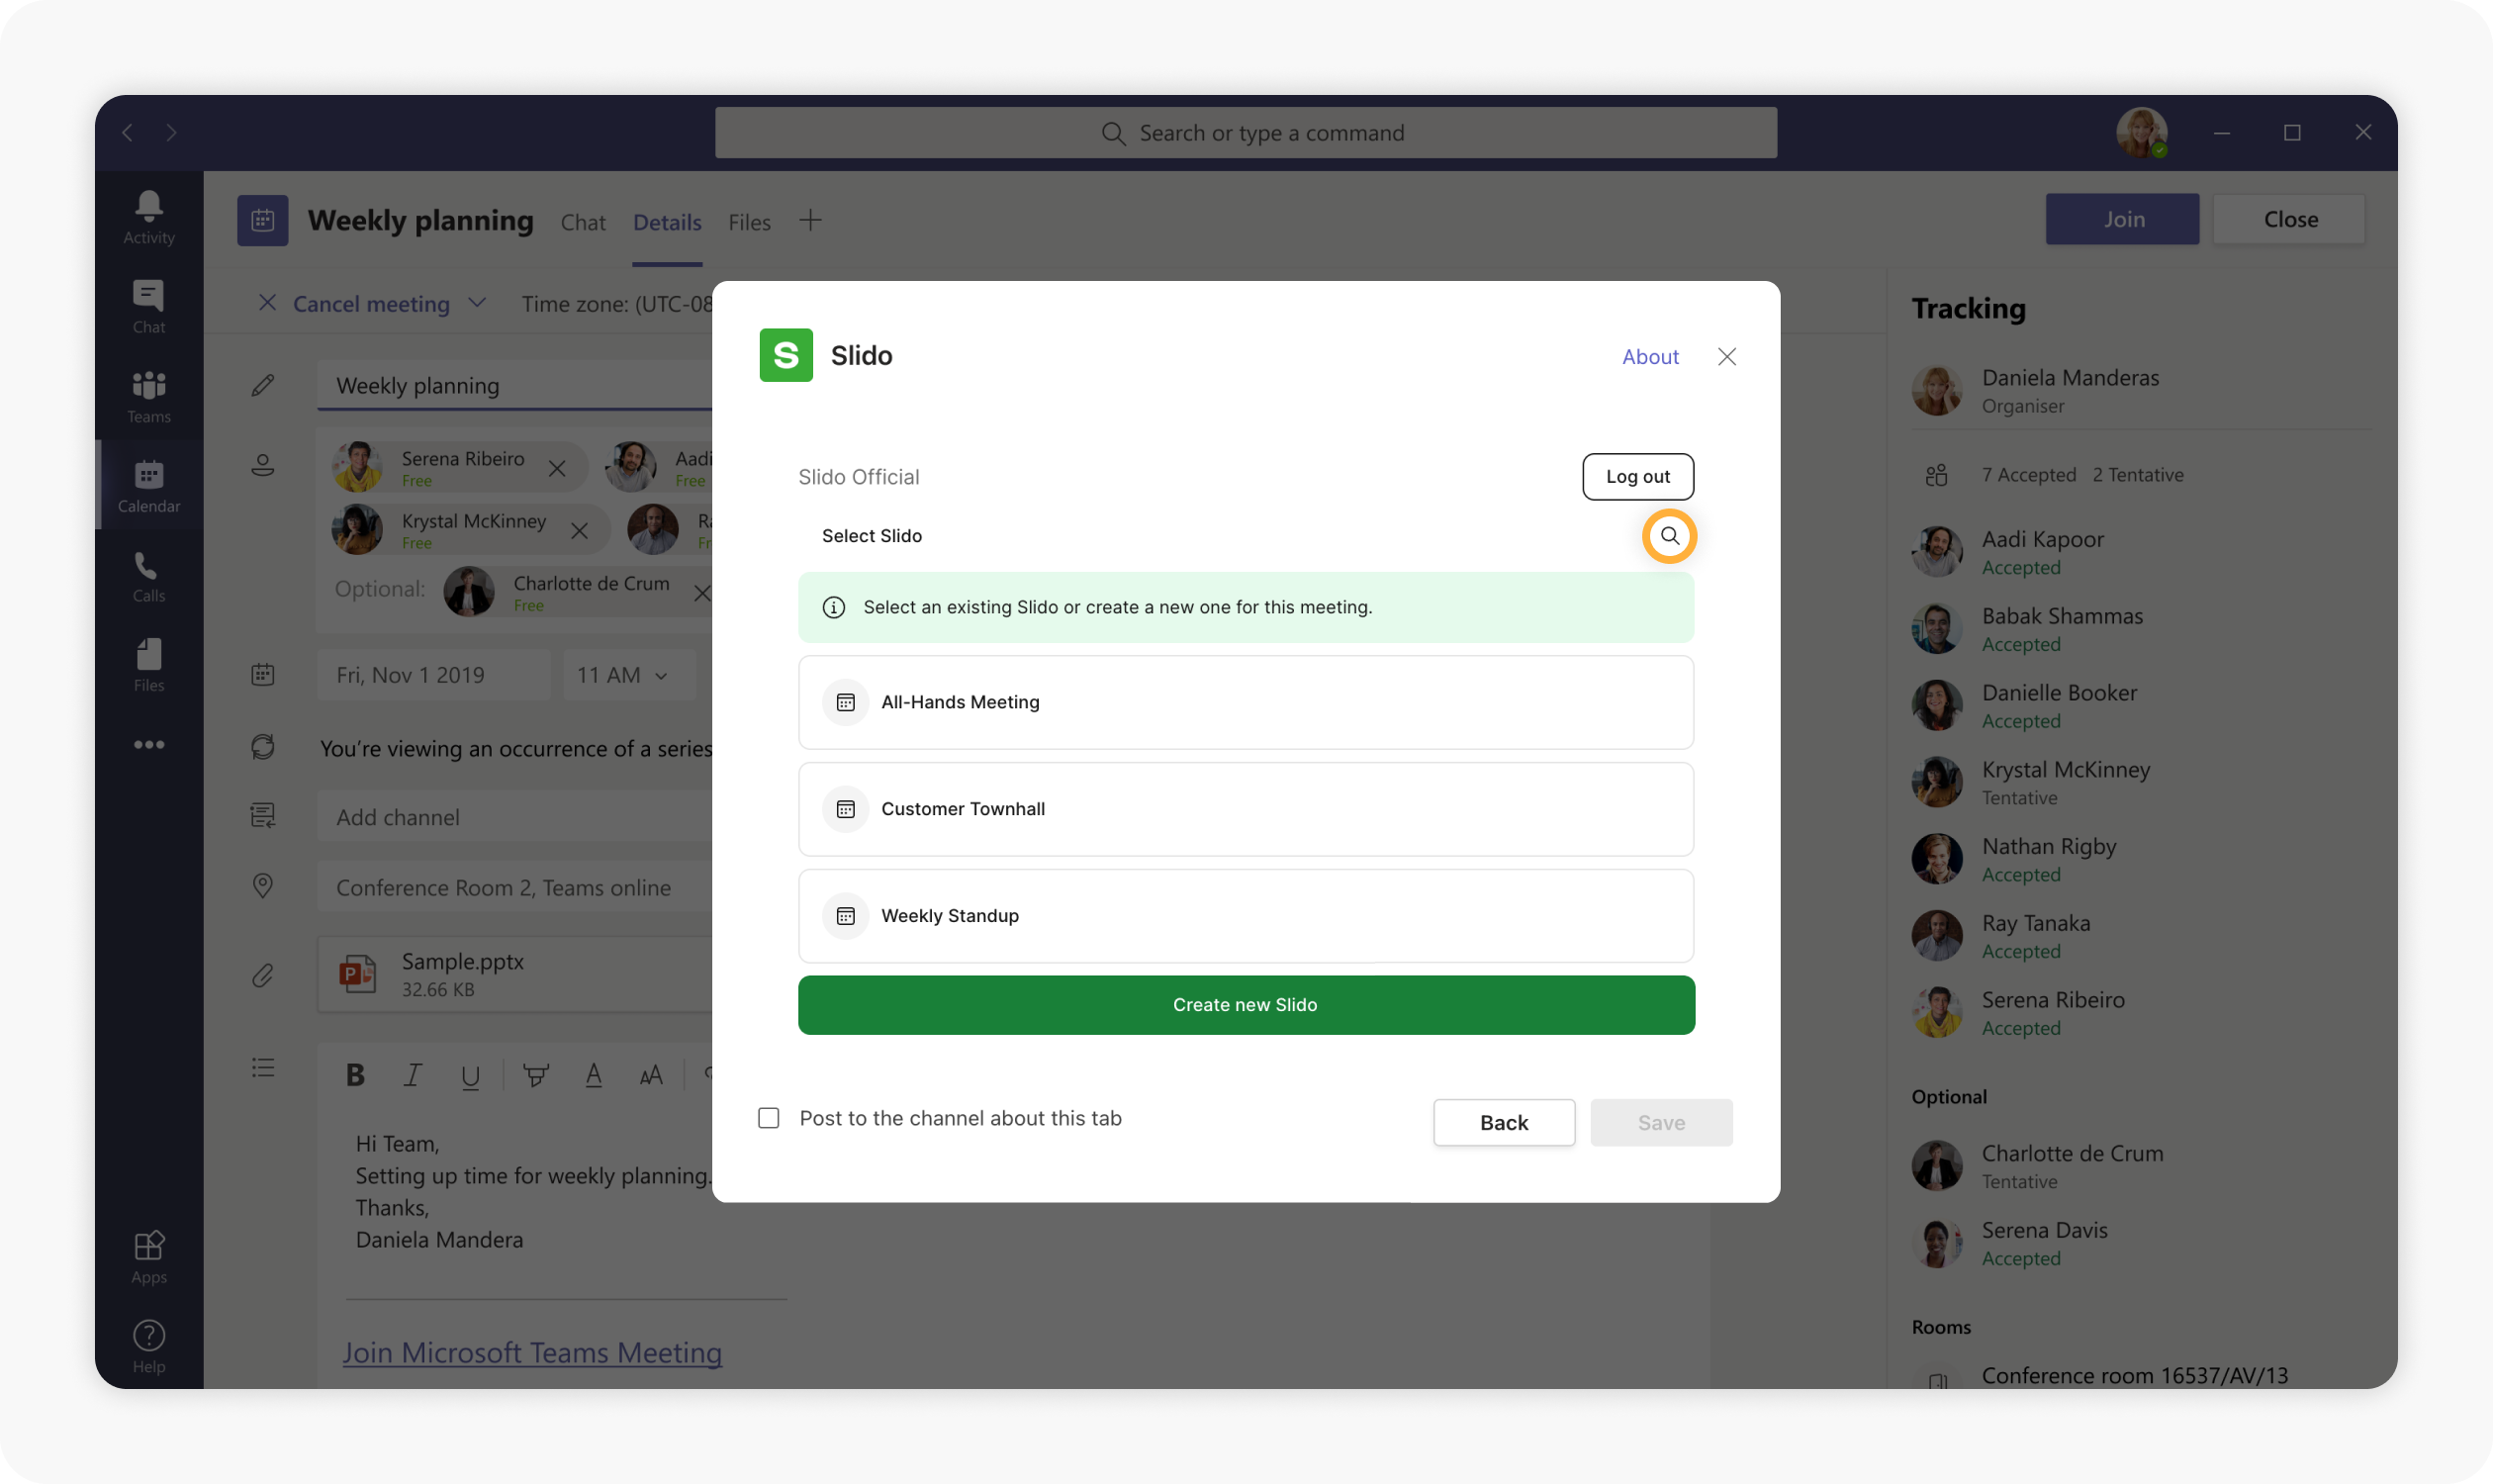
Task: Click the Slido green logo icon
Action: (x=786, y=356)
